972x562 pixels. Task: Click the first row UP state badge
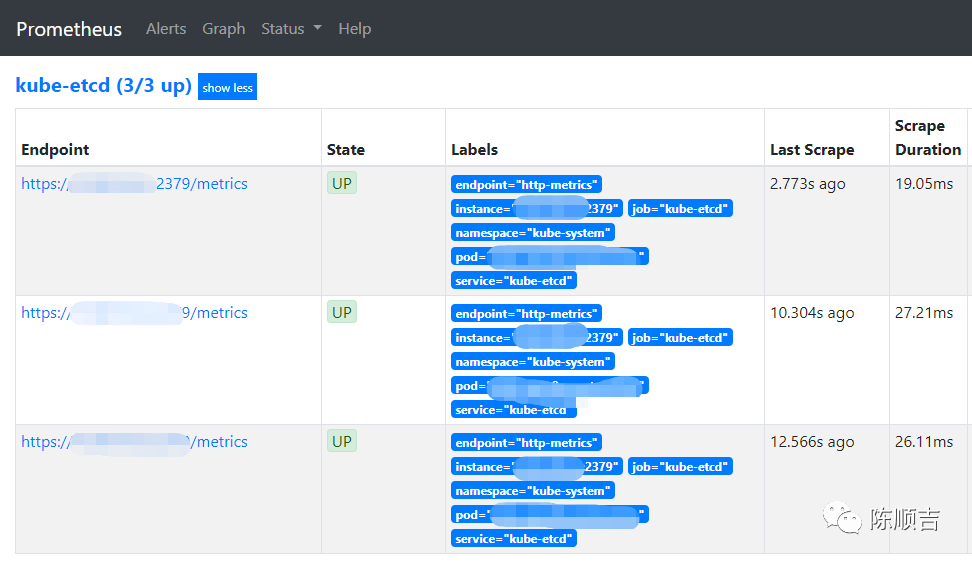[x=342, y=183]
